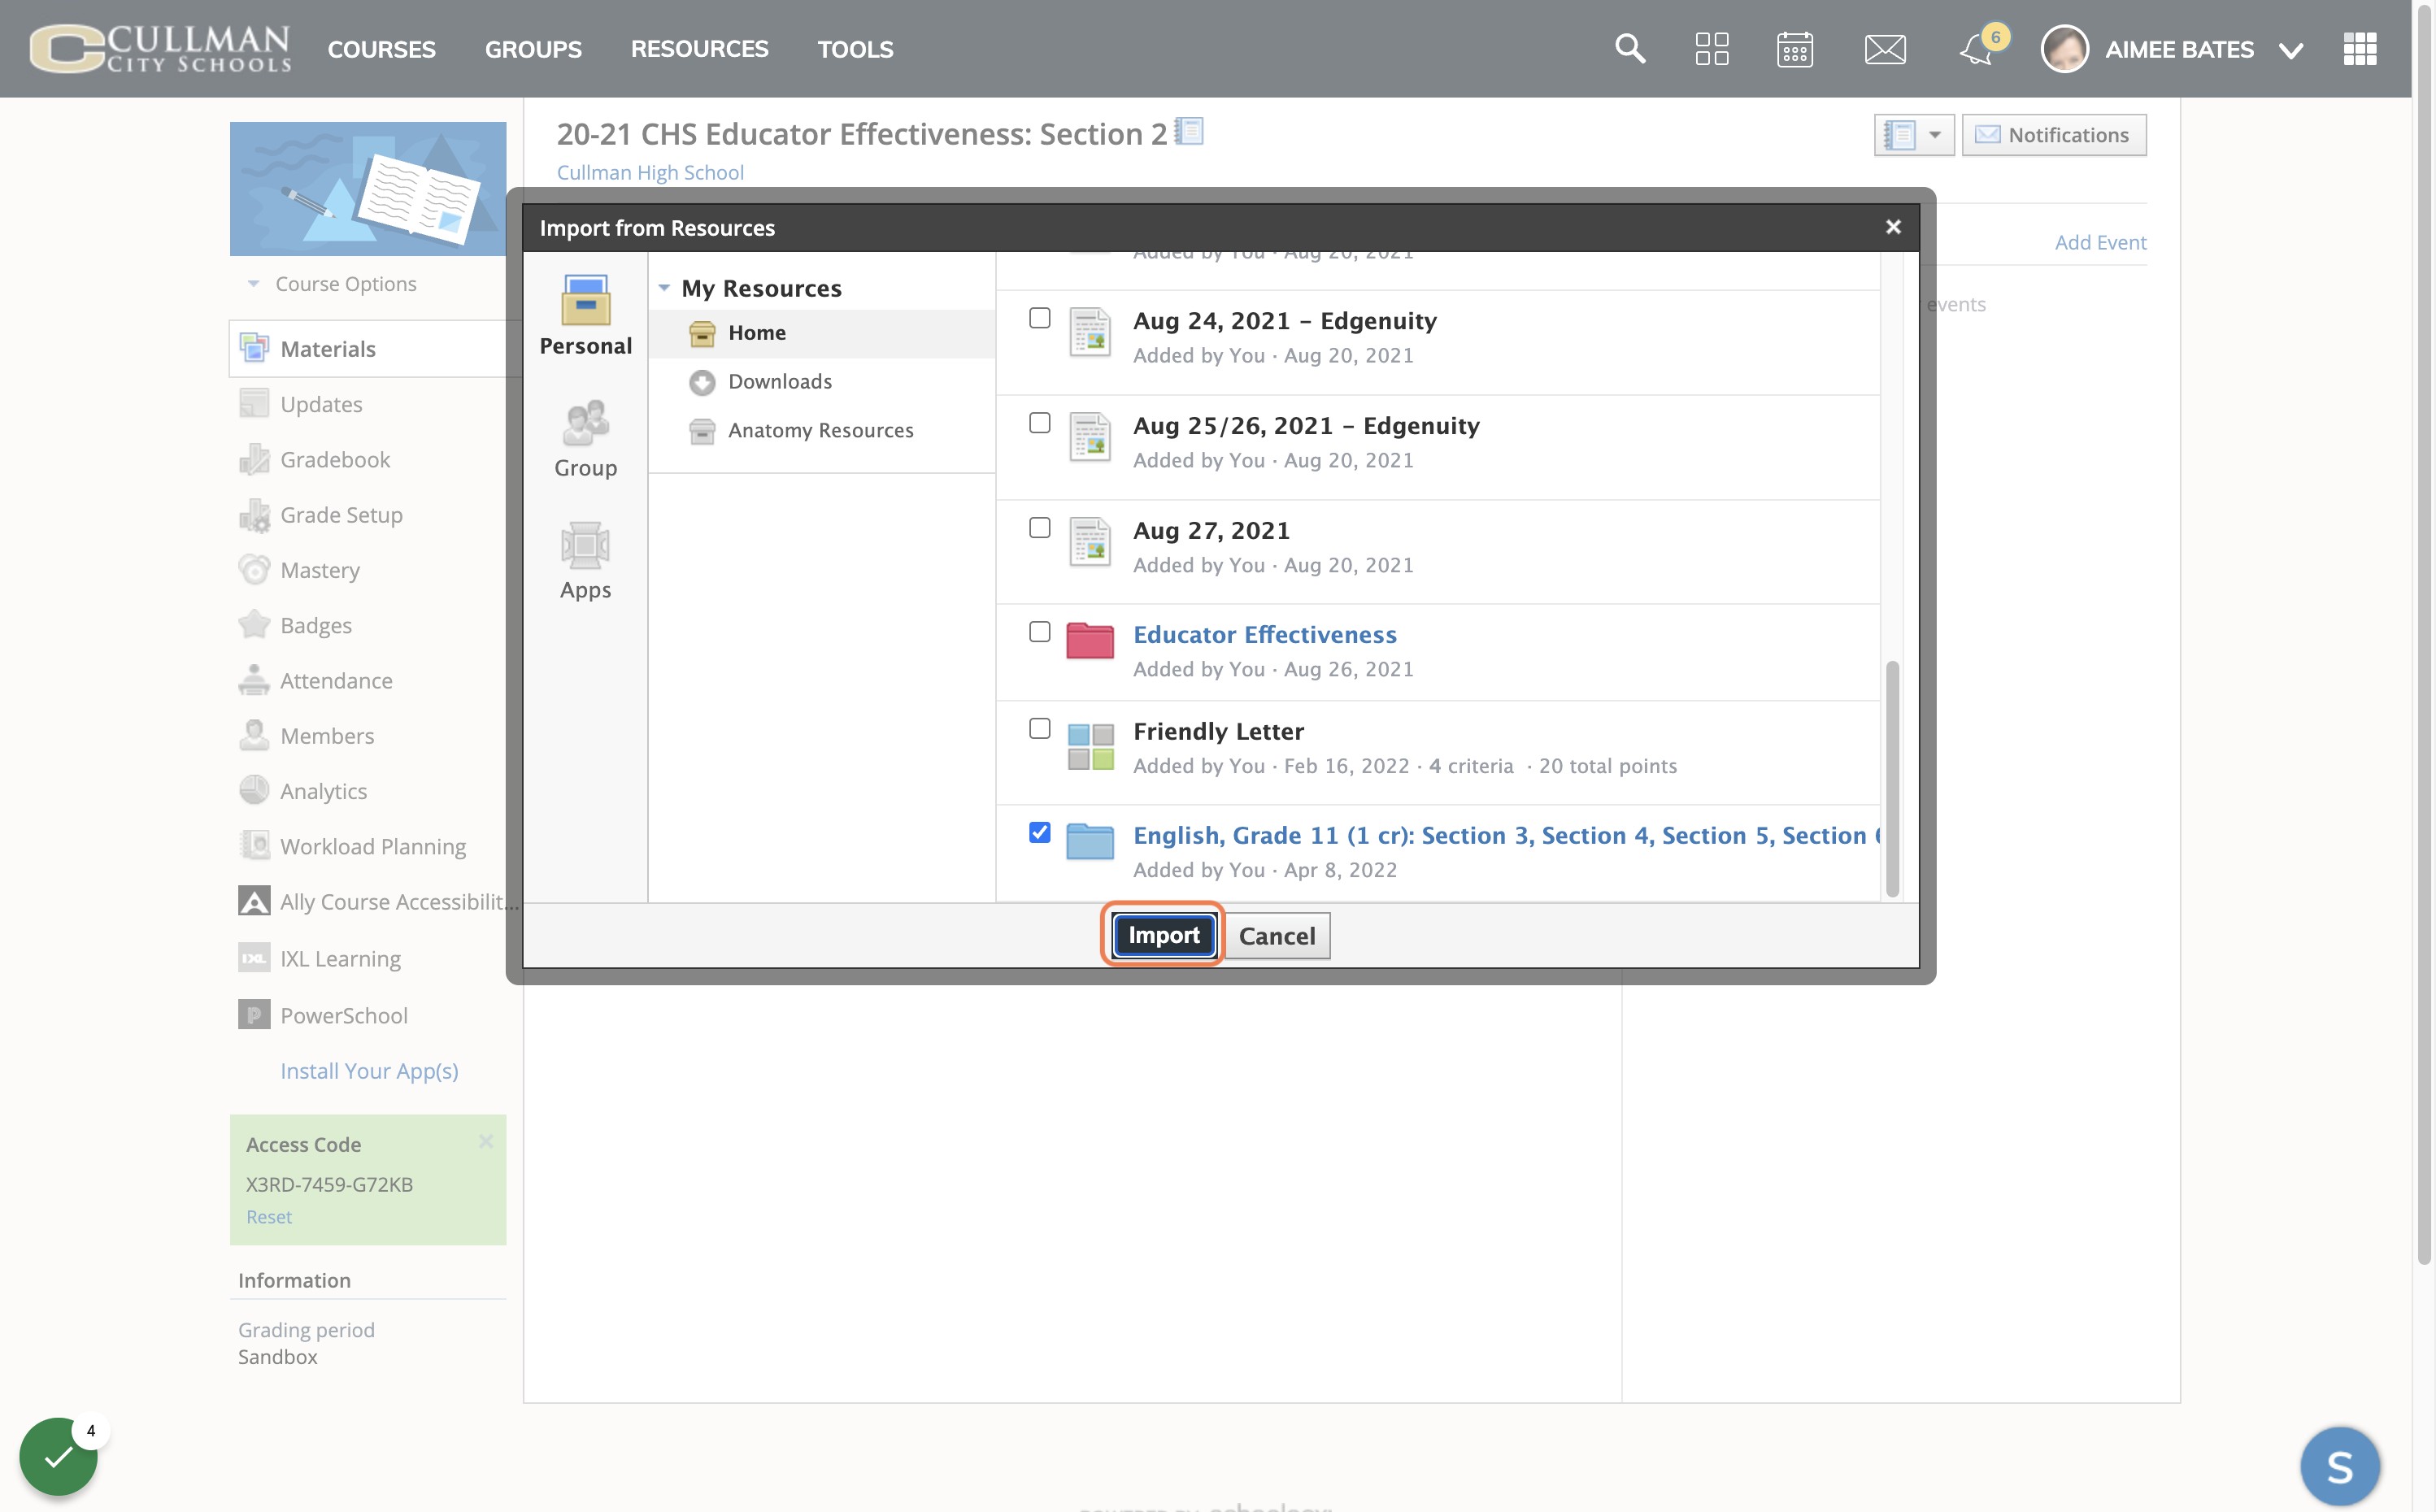Check the Aug 24, 2021 – Edgenuity checkbox
The width and height of the screenshot is (2436, 1512).
pos(1040,318)
